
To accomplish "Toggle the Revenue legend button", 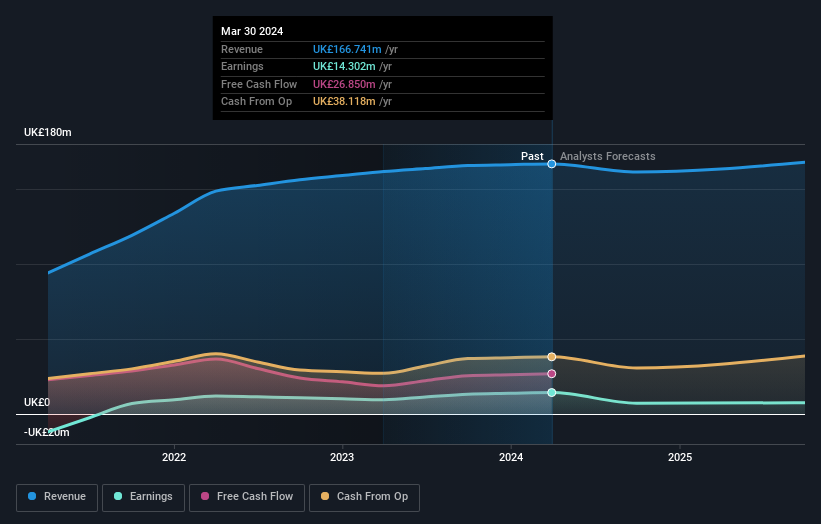I will point(57,497).
